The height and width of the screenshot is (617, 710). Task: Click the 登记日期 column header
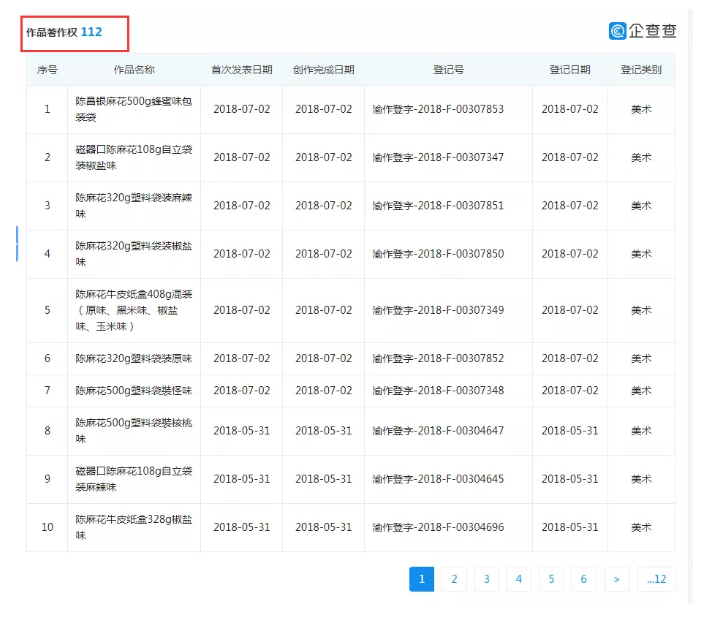click(x=569, y=70)
